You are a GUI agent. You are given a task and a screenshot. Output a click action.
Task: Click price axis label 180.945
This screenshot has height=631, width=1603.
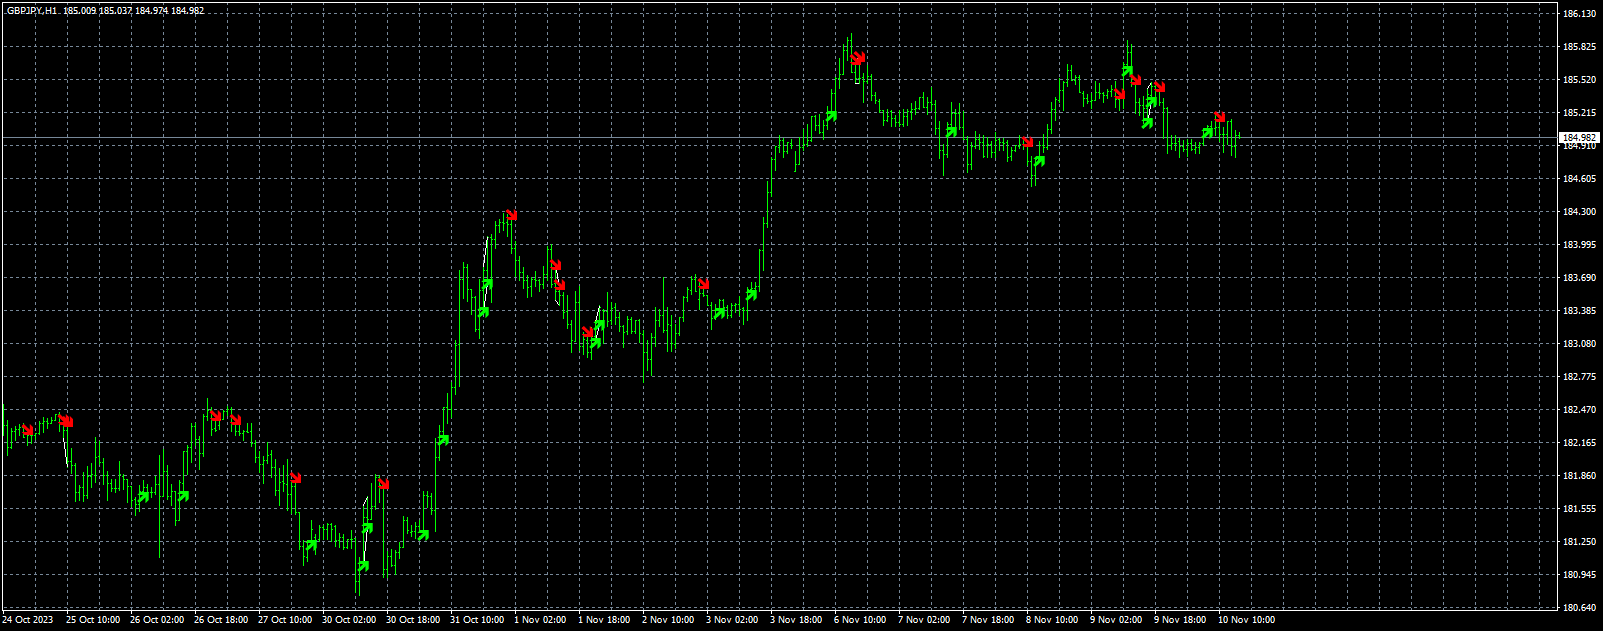[1579, 575]
